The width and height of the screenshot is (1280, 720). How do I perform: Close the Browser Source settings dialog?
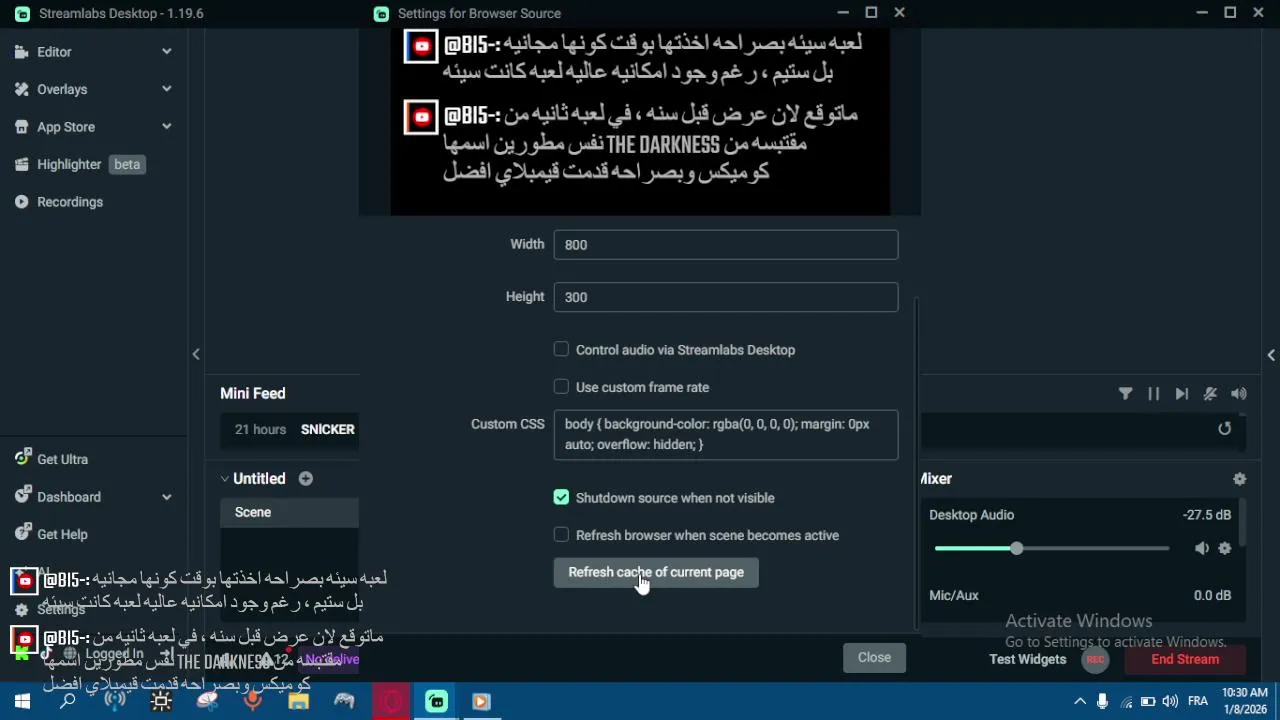pyautogui.click(x=874, y=657)
